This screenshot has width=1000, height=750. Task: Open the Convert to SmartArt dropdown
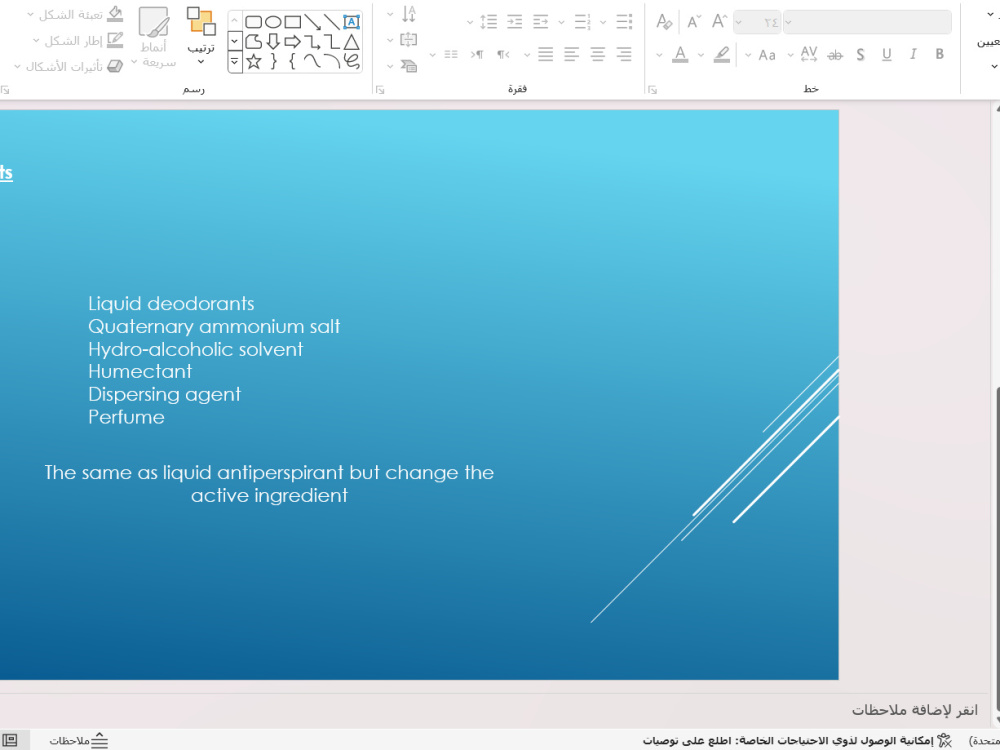[403, 65]
